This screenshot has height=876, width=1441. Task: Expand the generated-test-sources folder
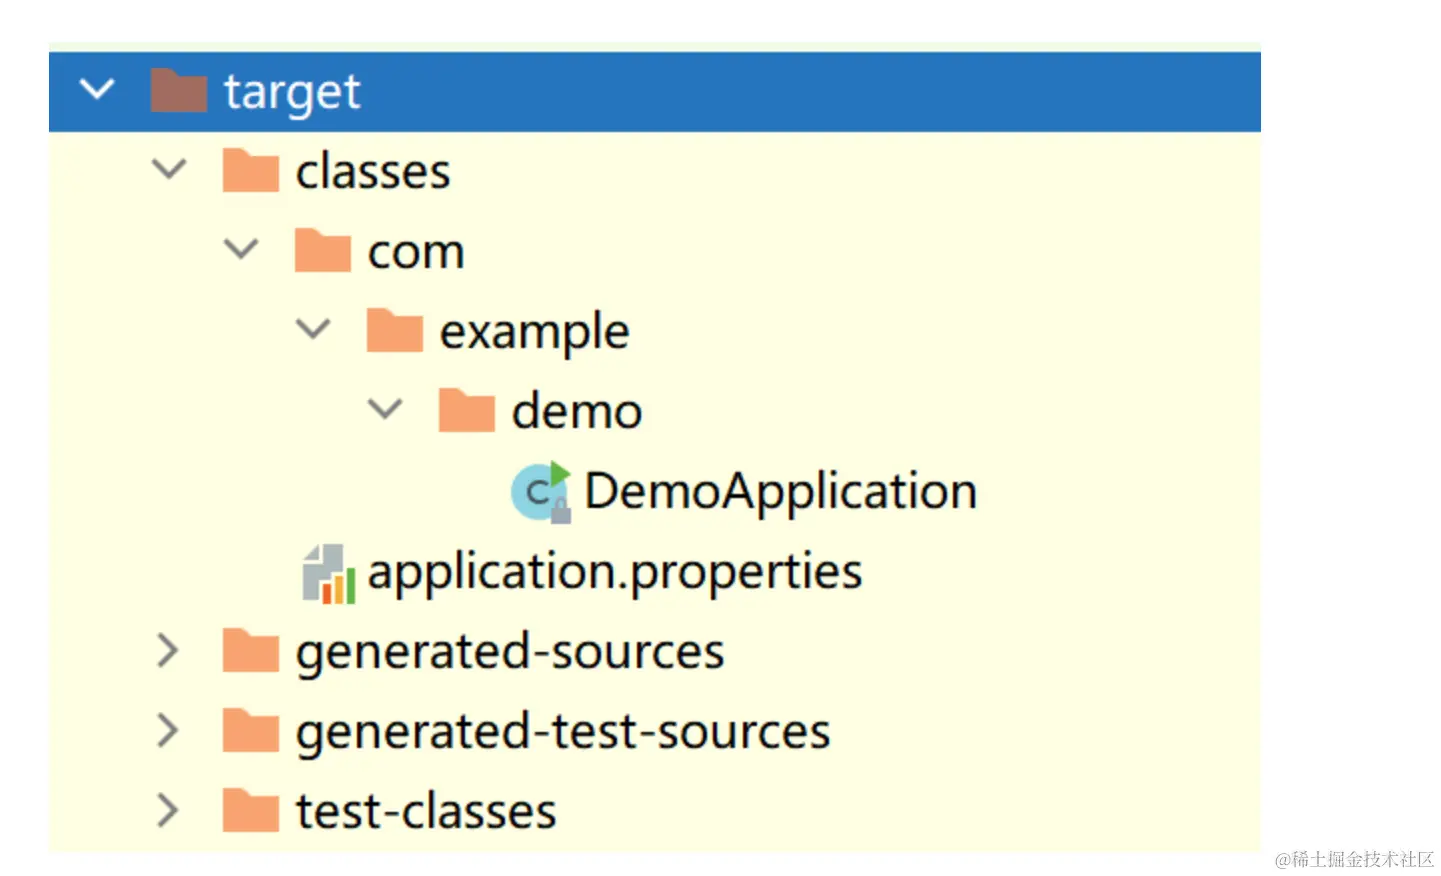[x=168, y=731]
